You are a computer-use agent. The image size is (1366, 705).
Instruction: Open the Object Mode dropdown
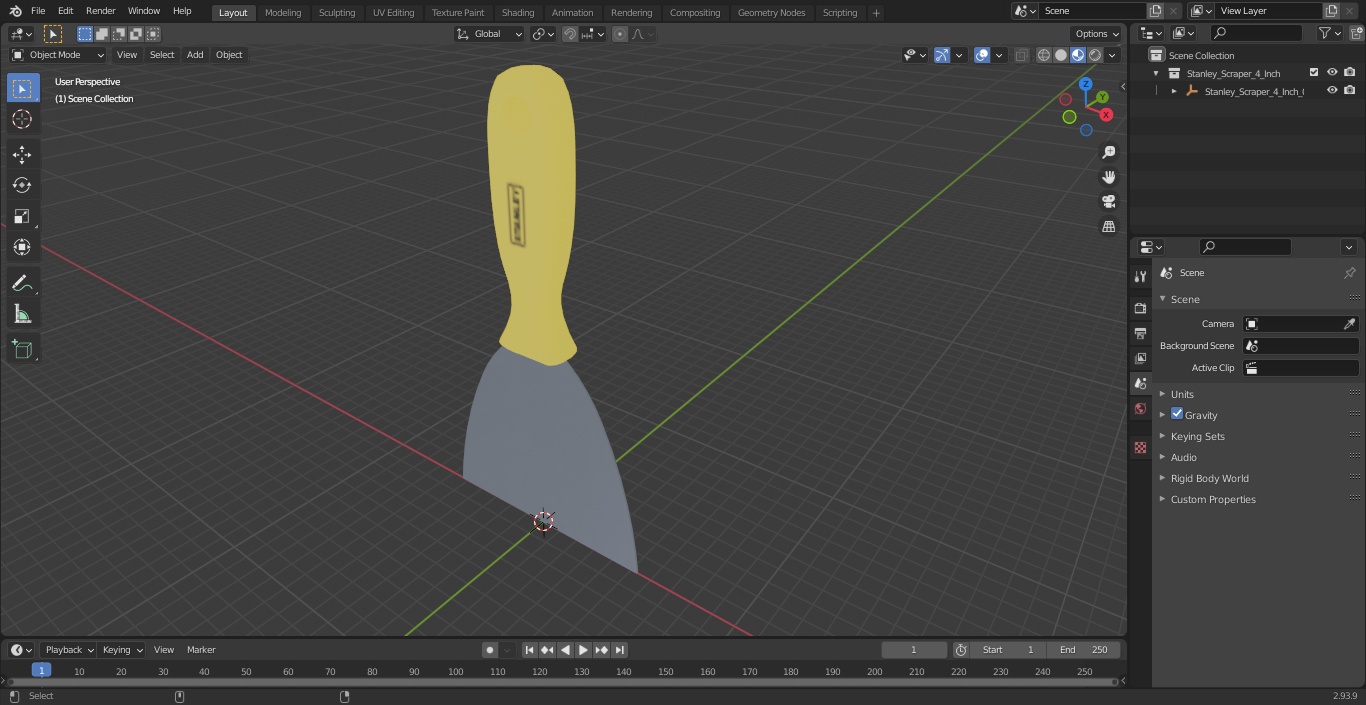pos(58,55)
